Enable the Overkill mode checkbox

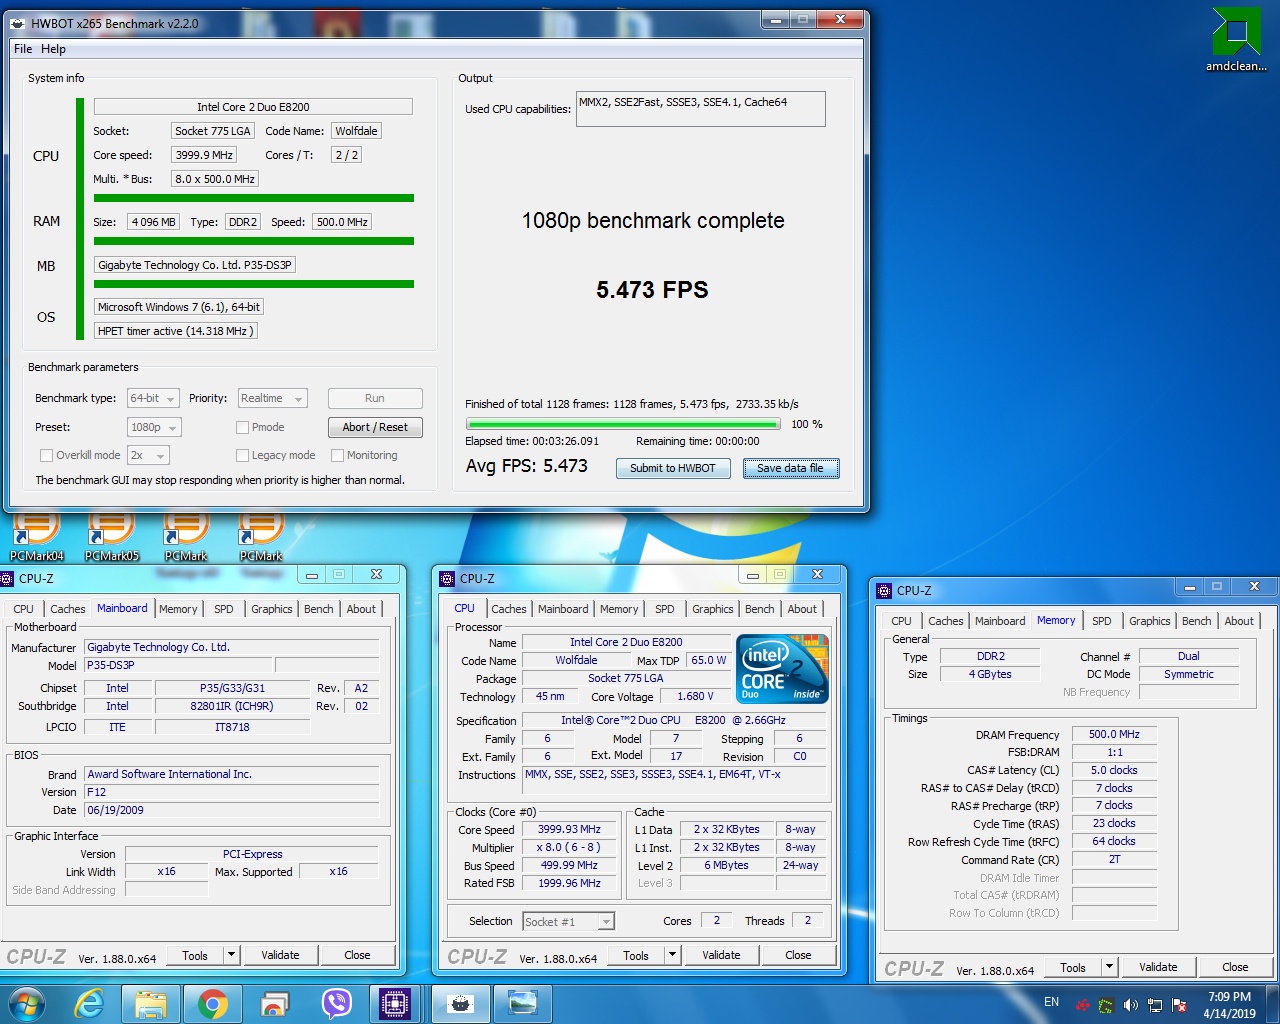46,455
